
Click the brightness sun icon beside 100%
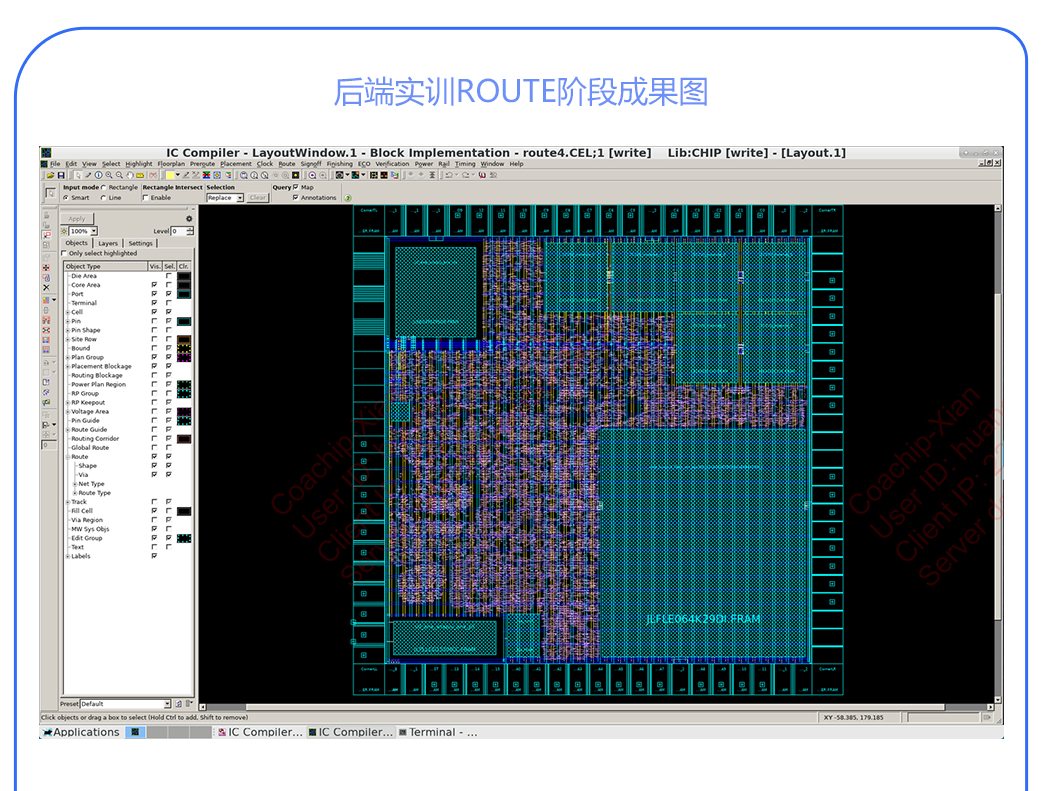[x=64, y=231]
